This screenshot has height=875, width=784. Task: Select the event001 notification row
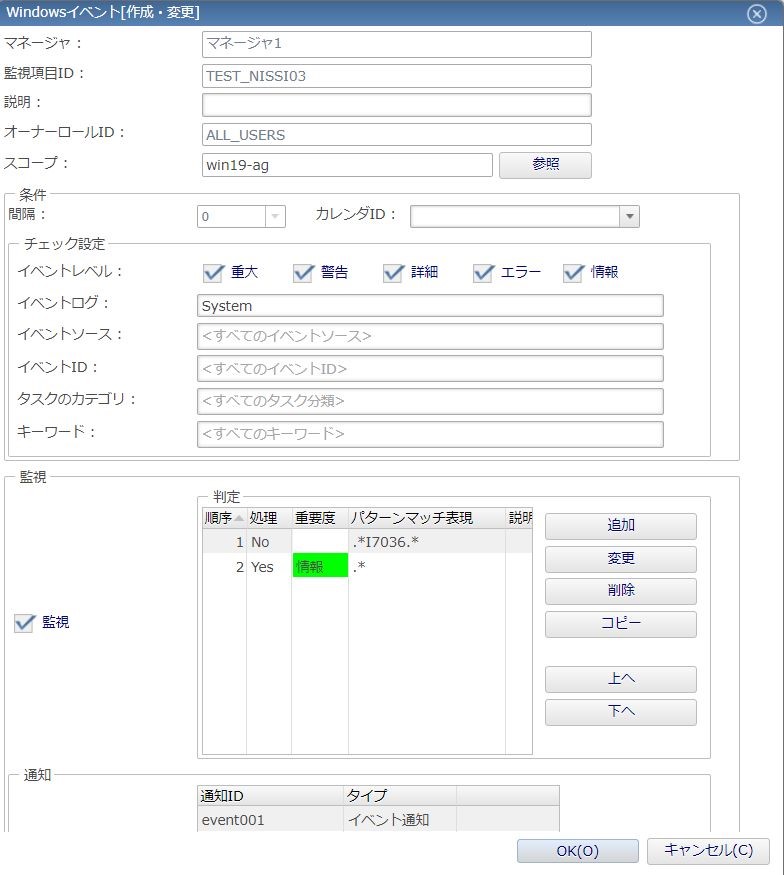click(378, 820)
